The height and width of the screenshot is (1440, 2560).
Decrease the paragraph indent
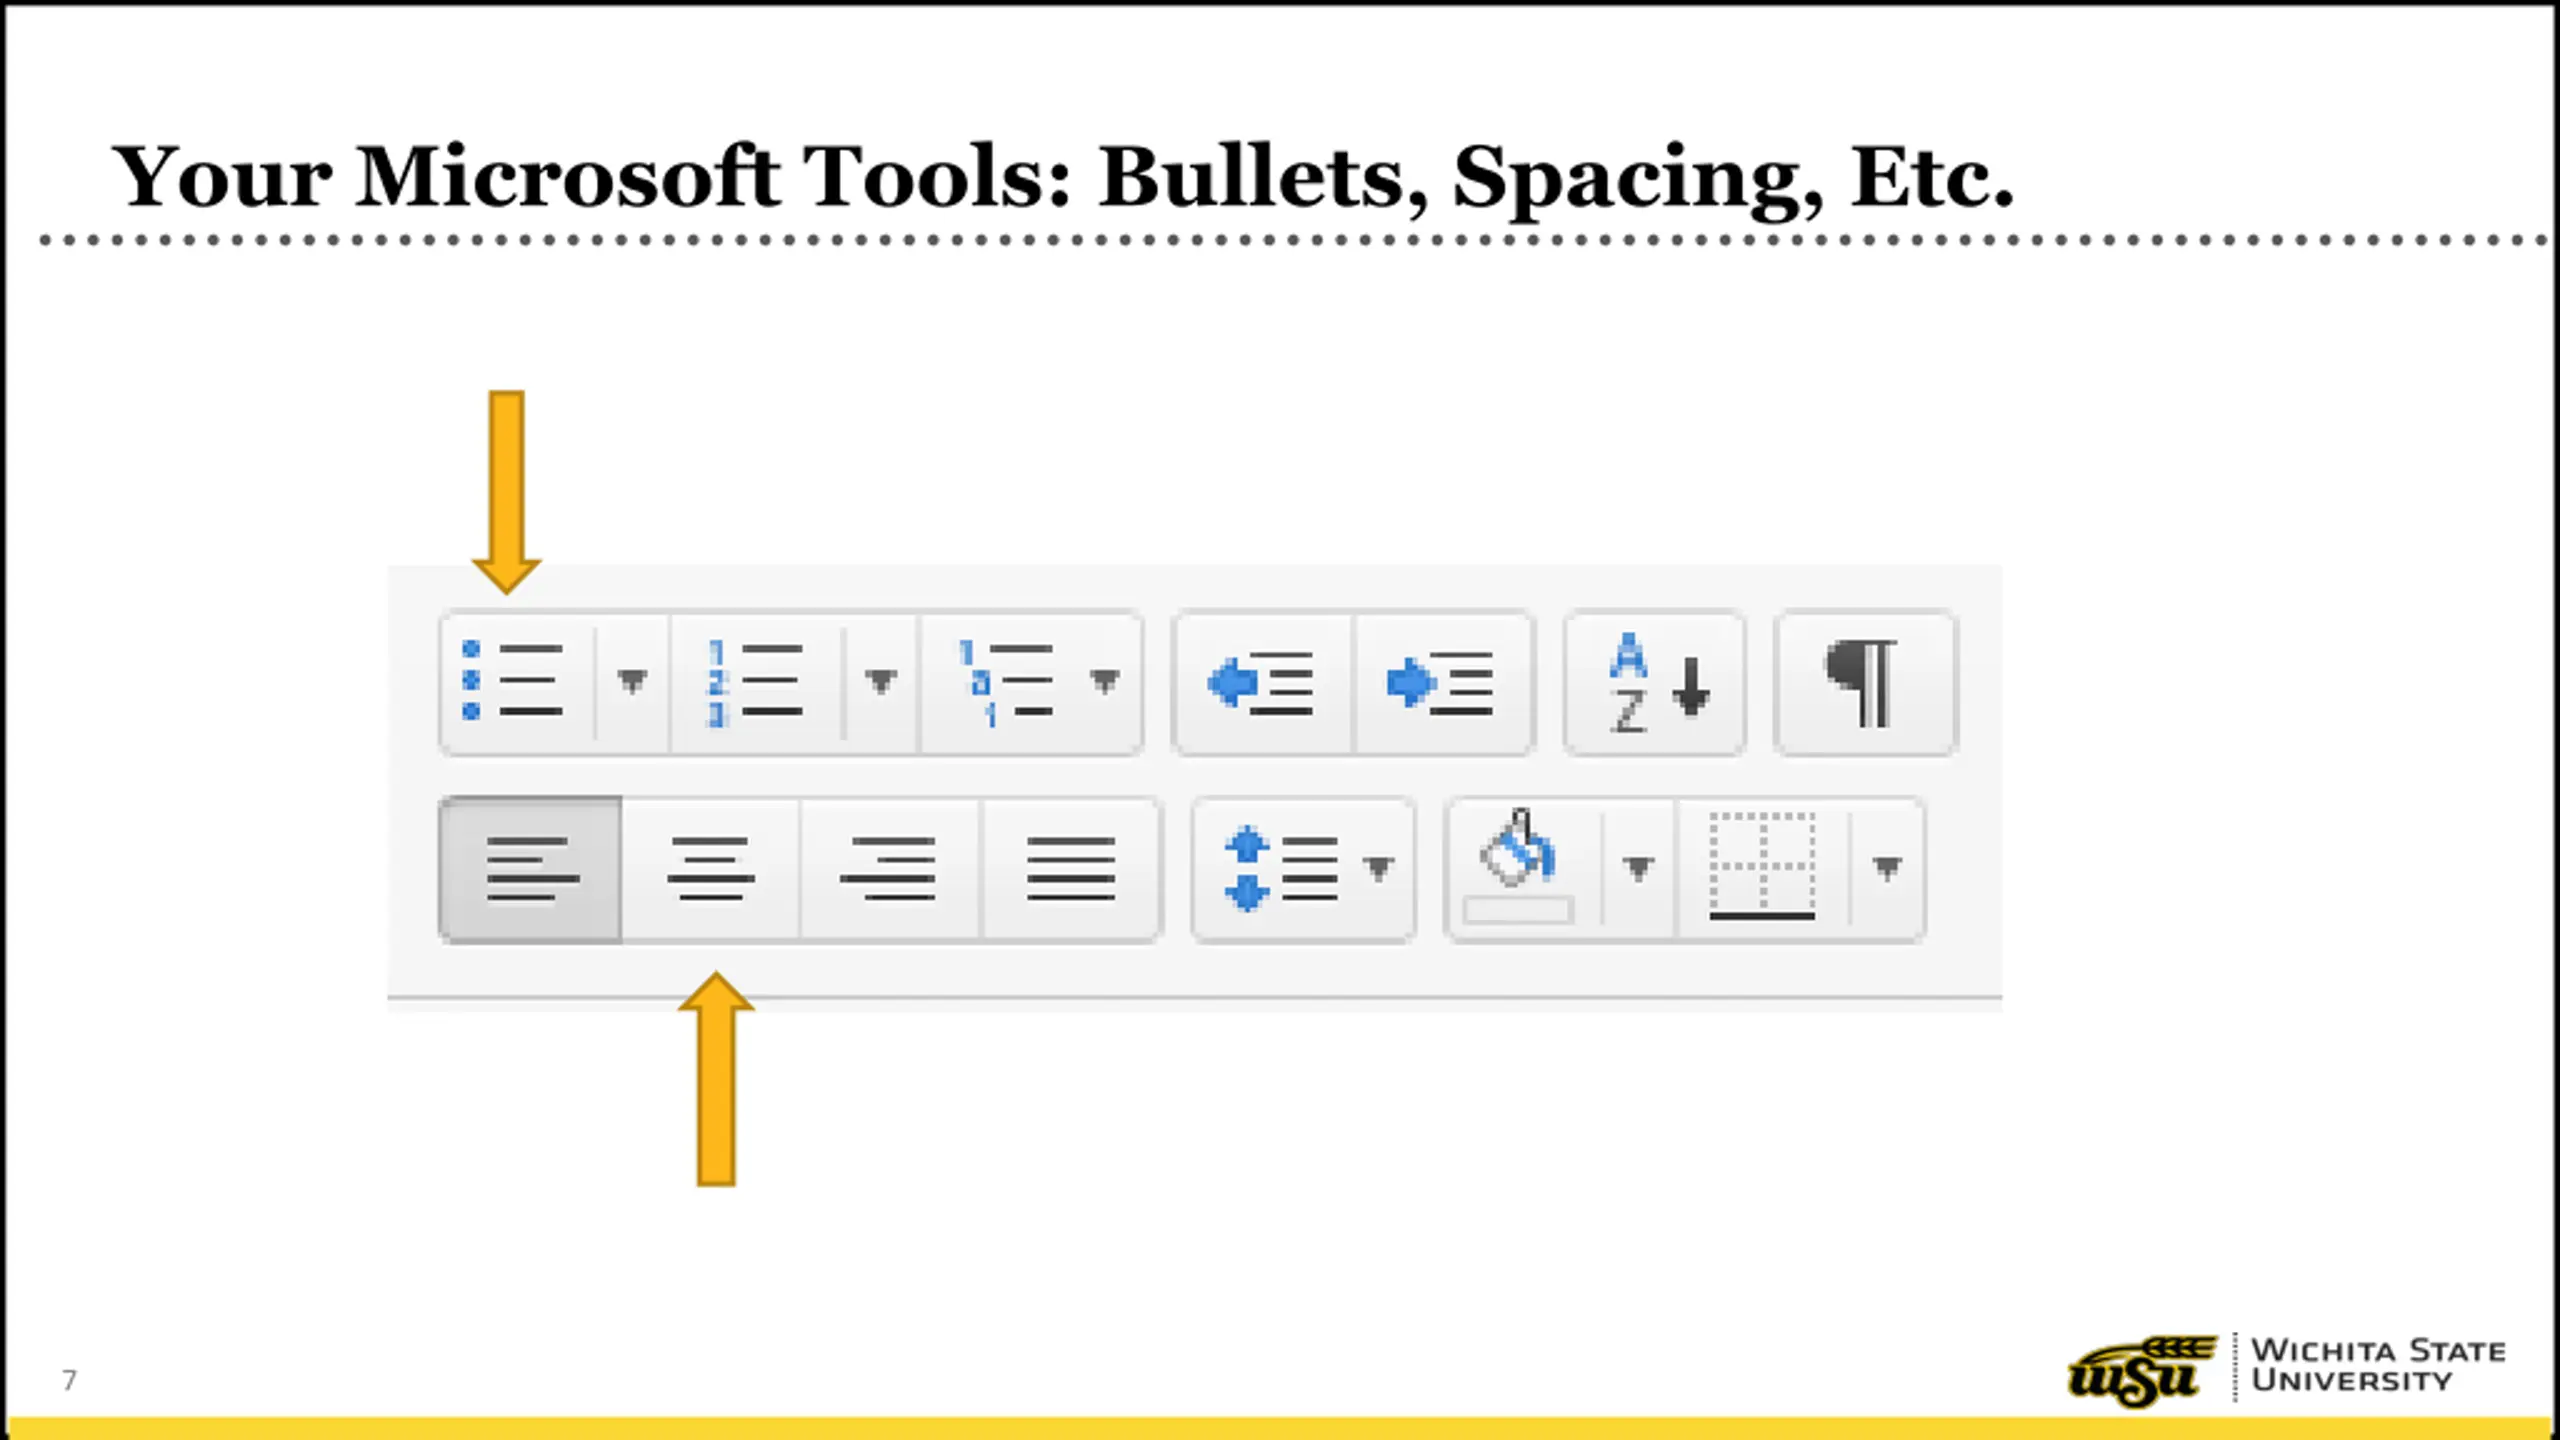pos(1262,684)
